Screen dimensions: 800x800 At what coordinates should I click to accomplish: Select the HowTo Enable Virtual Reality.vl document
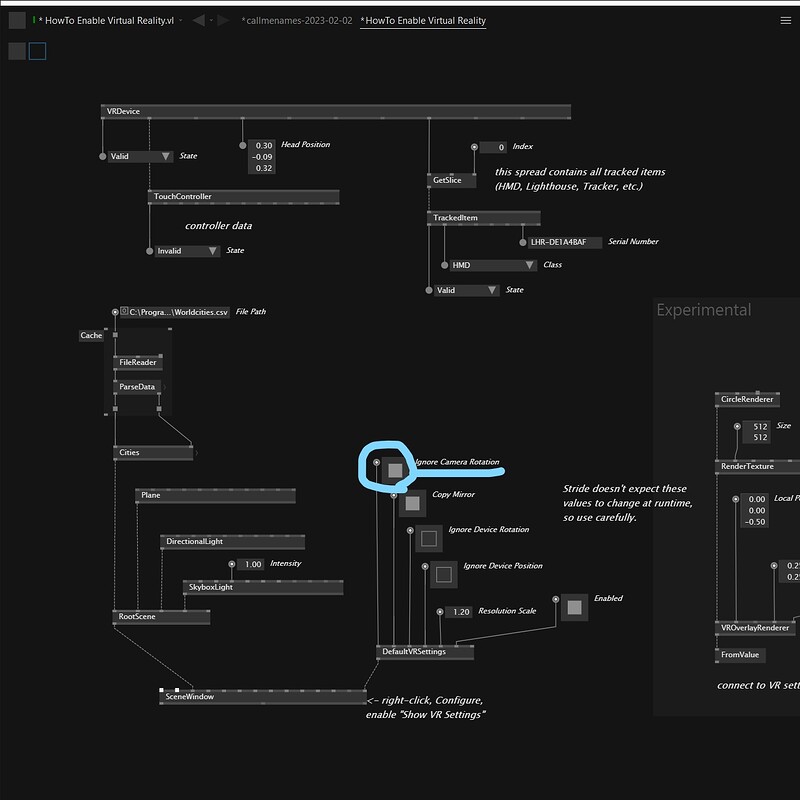click(107, 20)
